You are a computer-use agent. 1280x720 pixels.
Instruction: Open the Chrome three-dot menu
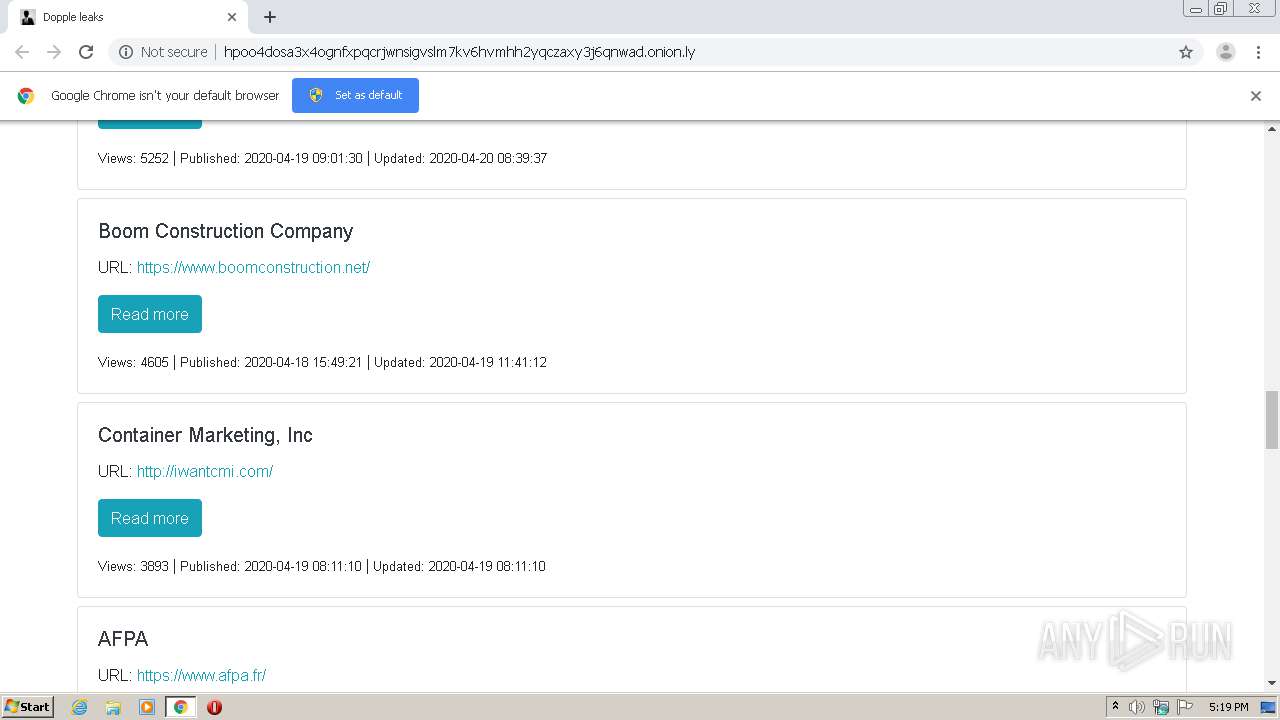click(1258, 52)
